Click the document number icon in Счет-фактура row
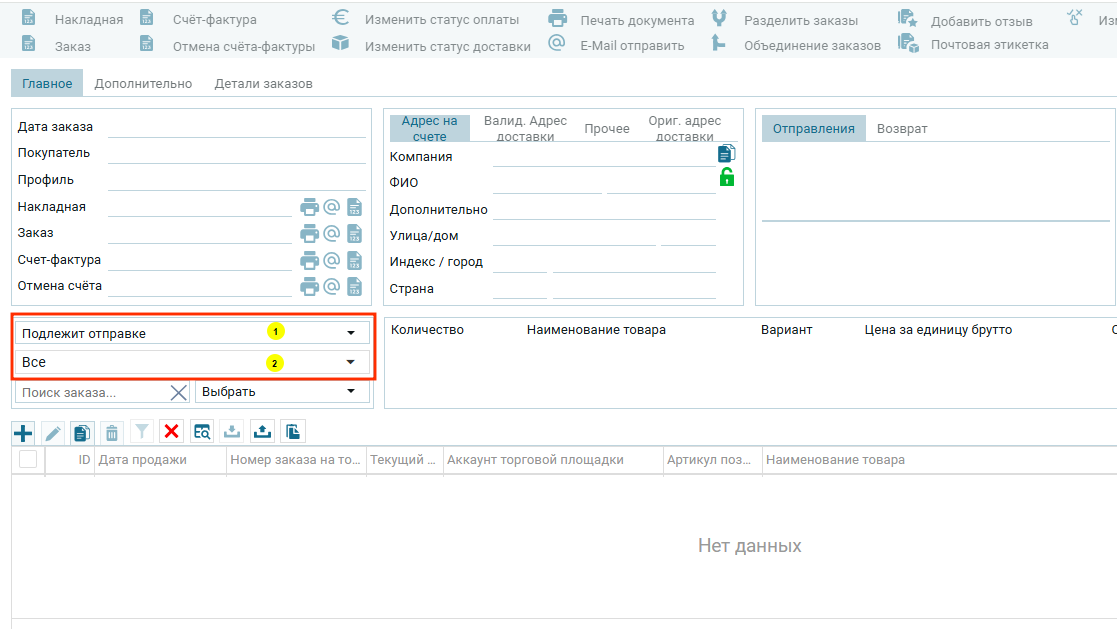The image size is (1117, 629). point(354,260)
